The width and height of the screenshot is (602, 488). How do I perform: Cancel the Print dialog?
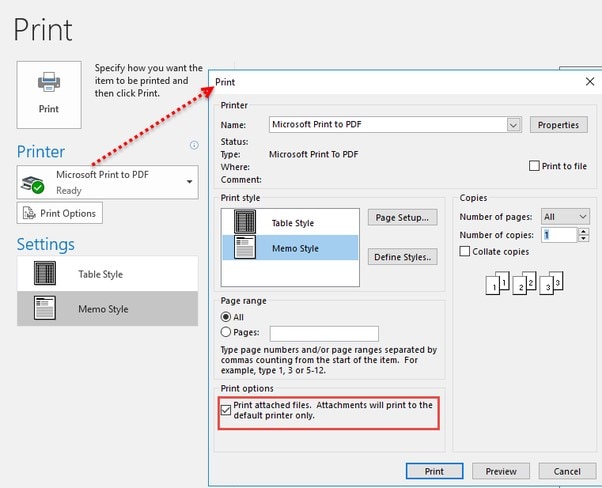[x=567, y=471]
